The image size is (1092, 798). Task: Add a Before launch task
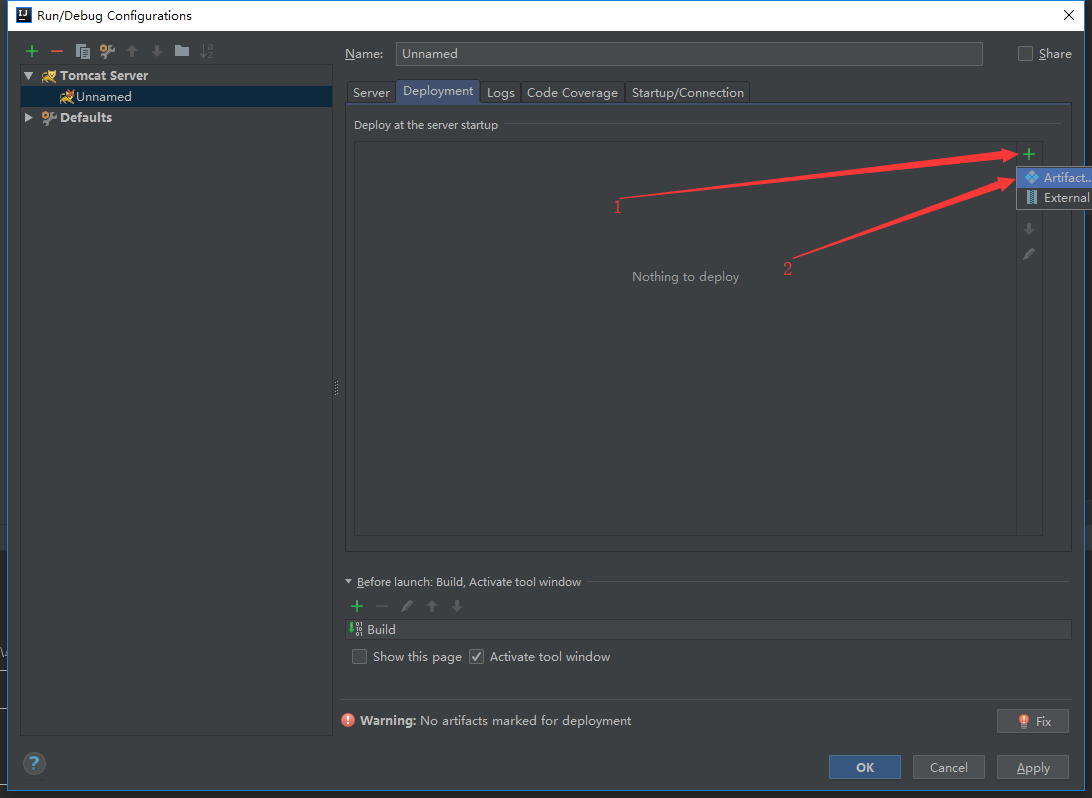[x=357, y=606]
